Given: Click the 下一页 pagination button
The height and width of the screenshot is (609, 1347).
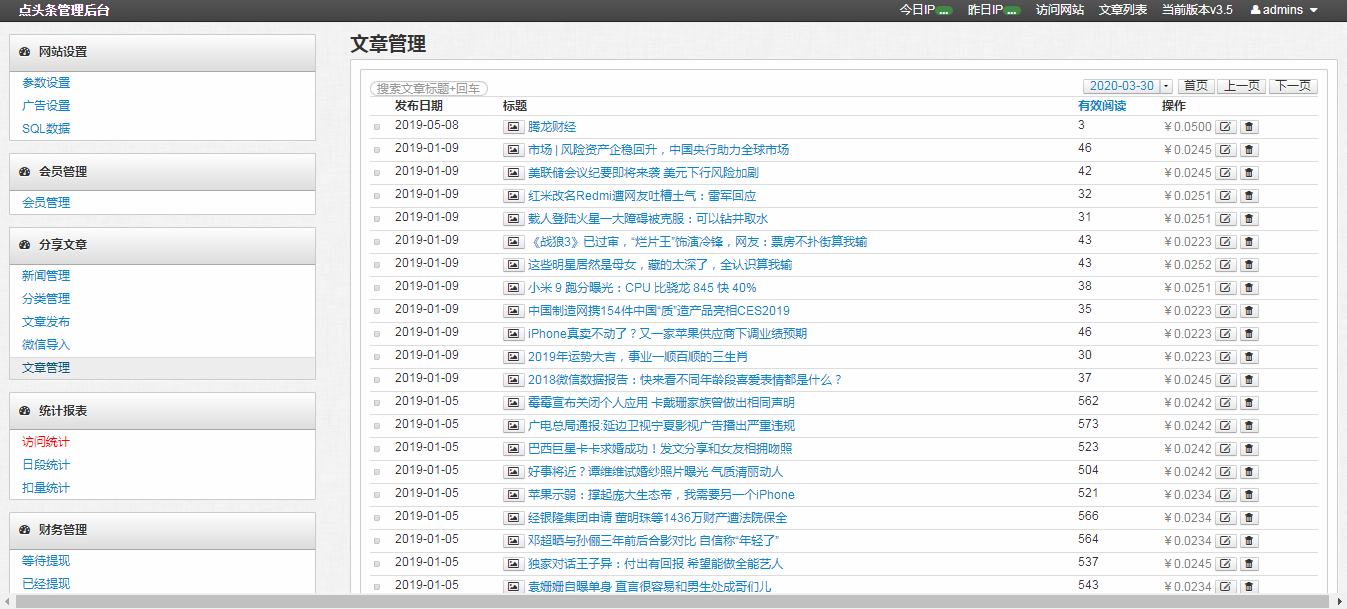Looking at the screenshot, I should (1293, 87).
